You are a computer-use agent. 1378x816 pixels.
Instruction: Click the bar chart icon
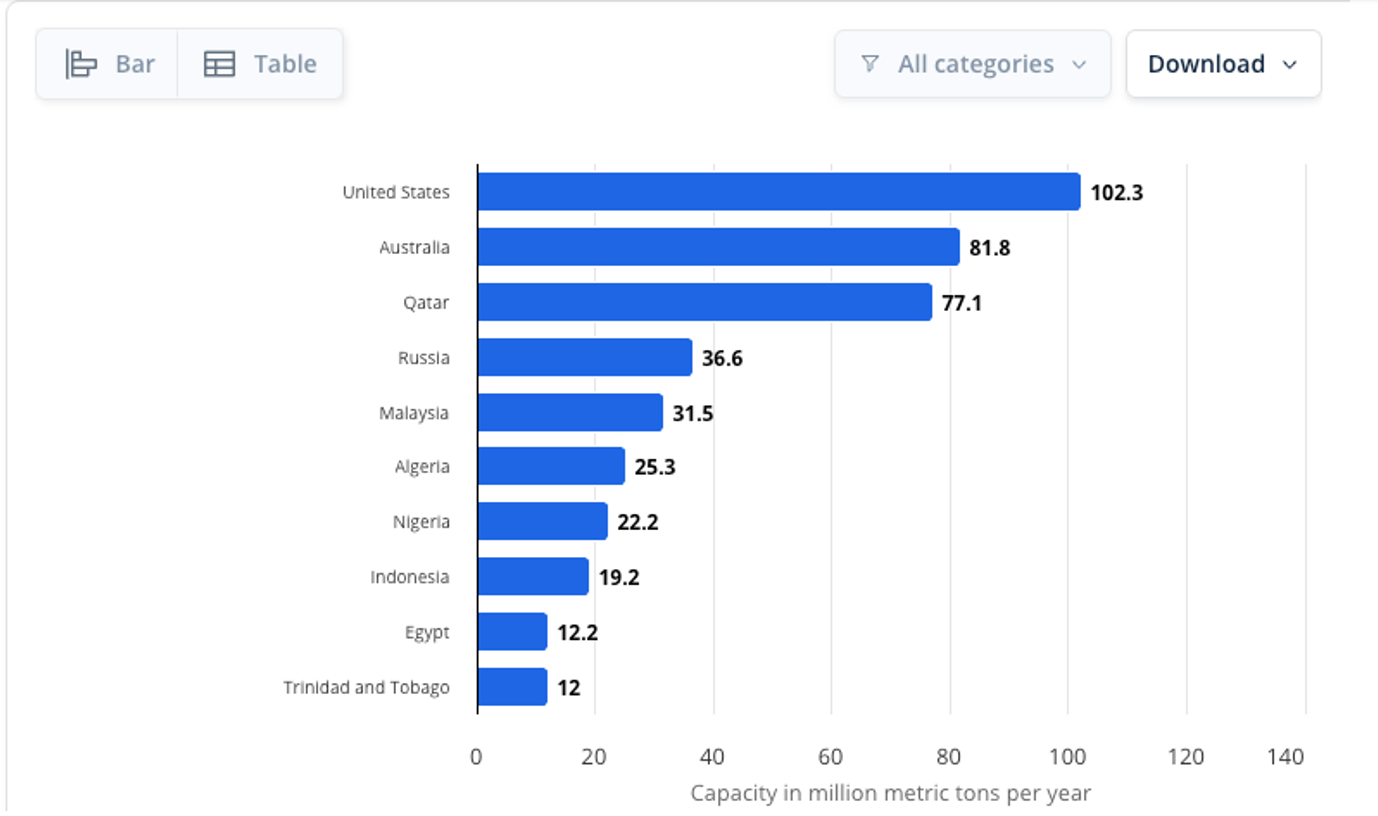(x=81, y=64)
